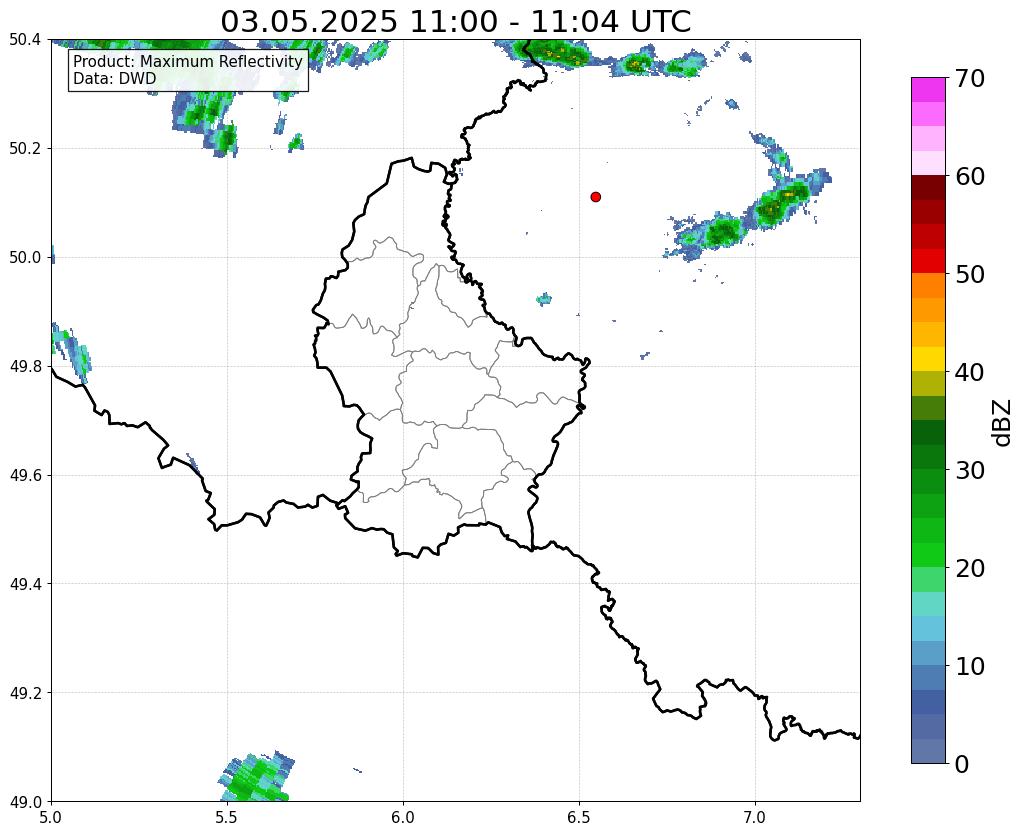
Task: Click the latitude axis label 50.0
Action: tap(25, 258)
